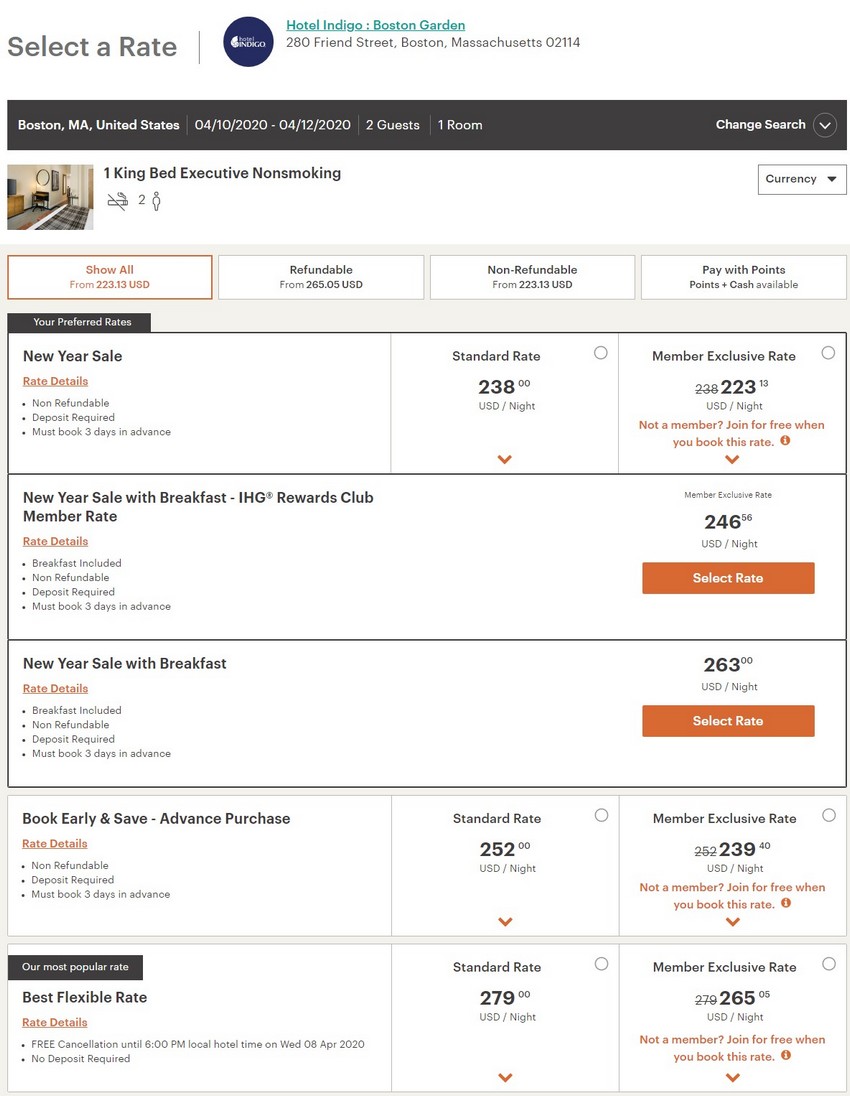The image size is (850, 1096).
Task: Select Best Flexible Member Exclusive Rate radio
Action: (829, 964)
